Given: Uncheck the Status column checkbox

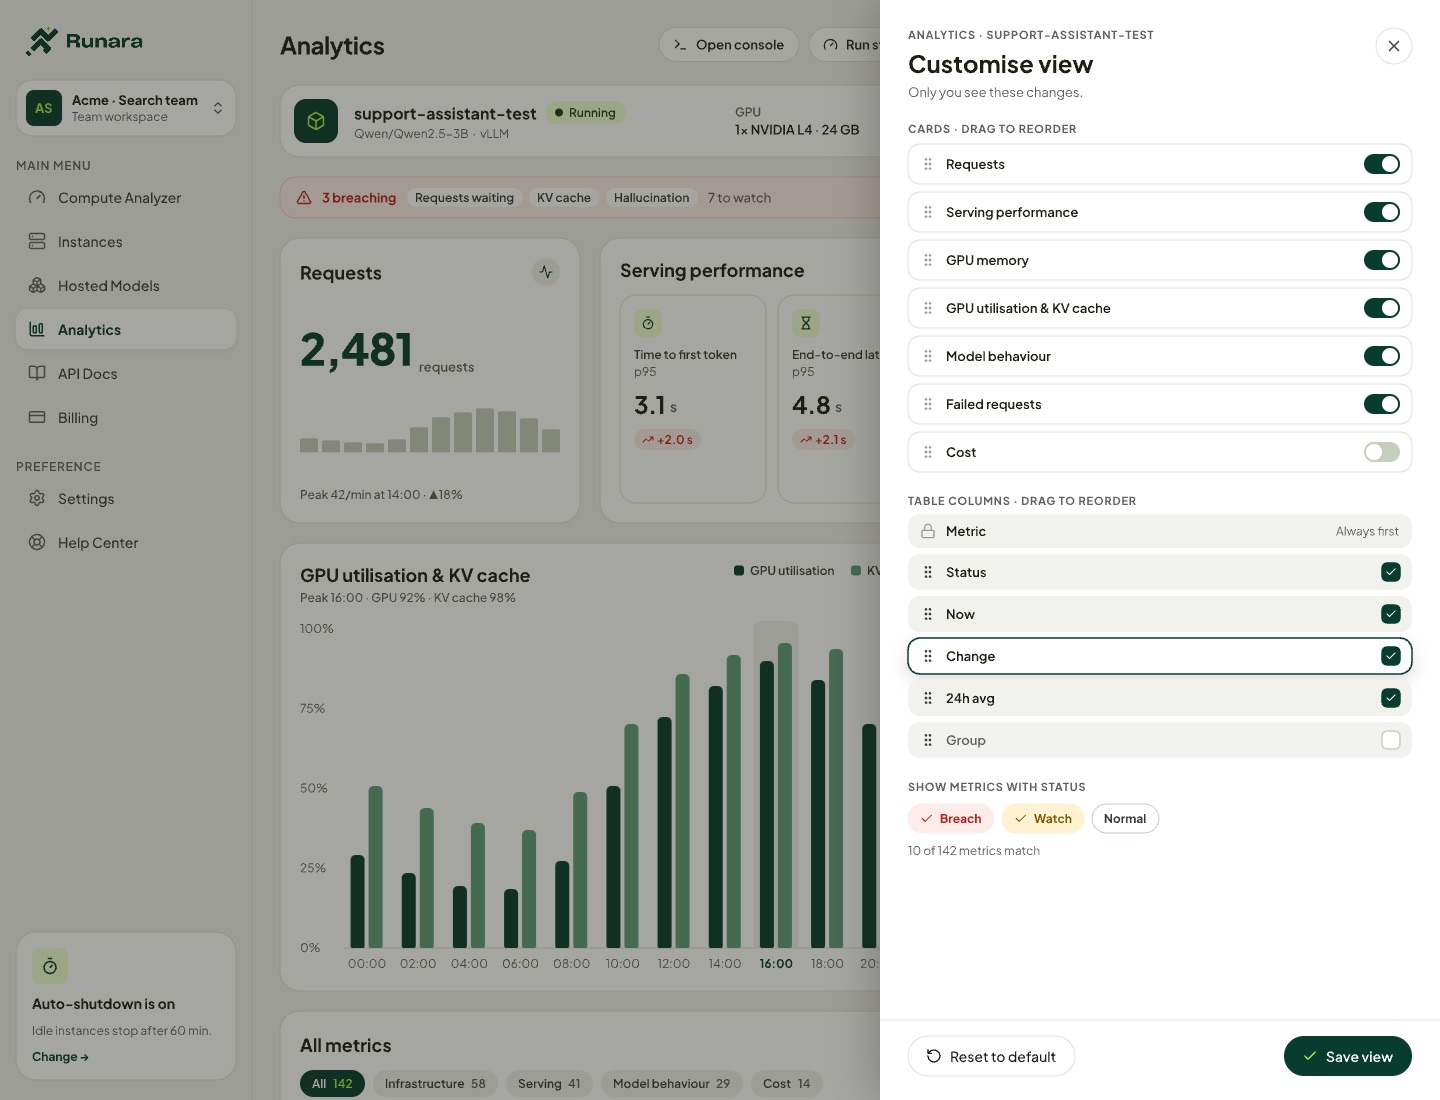Looking at the screenshot, I should tap(1391, 572).
